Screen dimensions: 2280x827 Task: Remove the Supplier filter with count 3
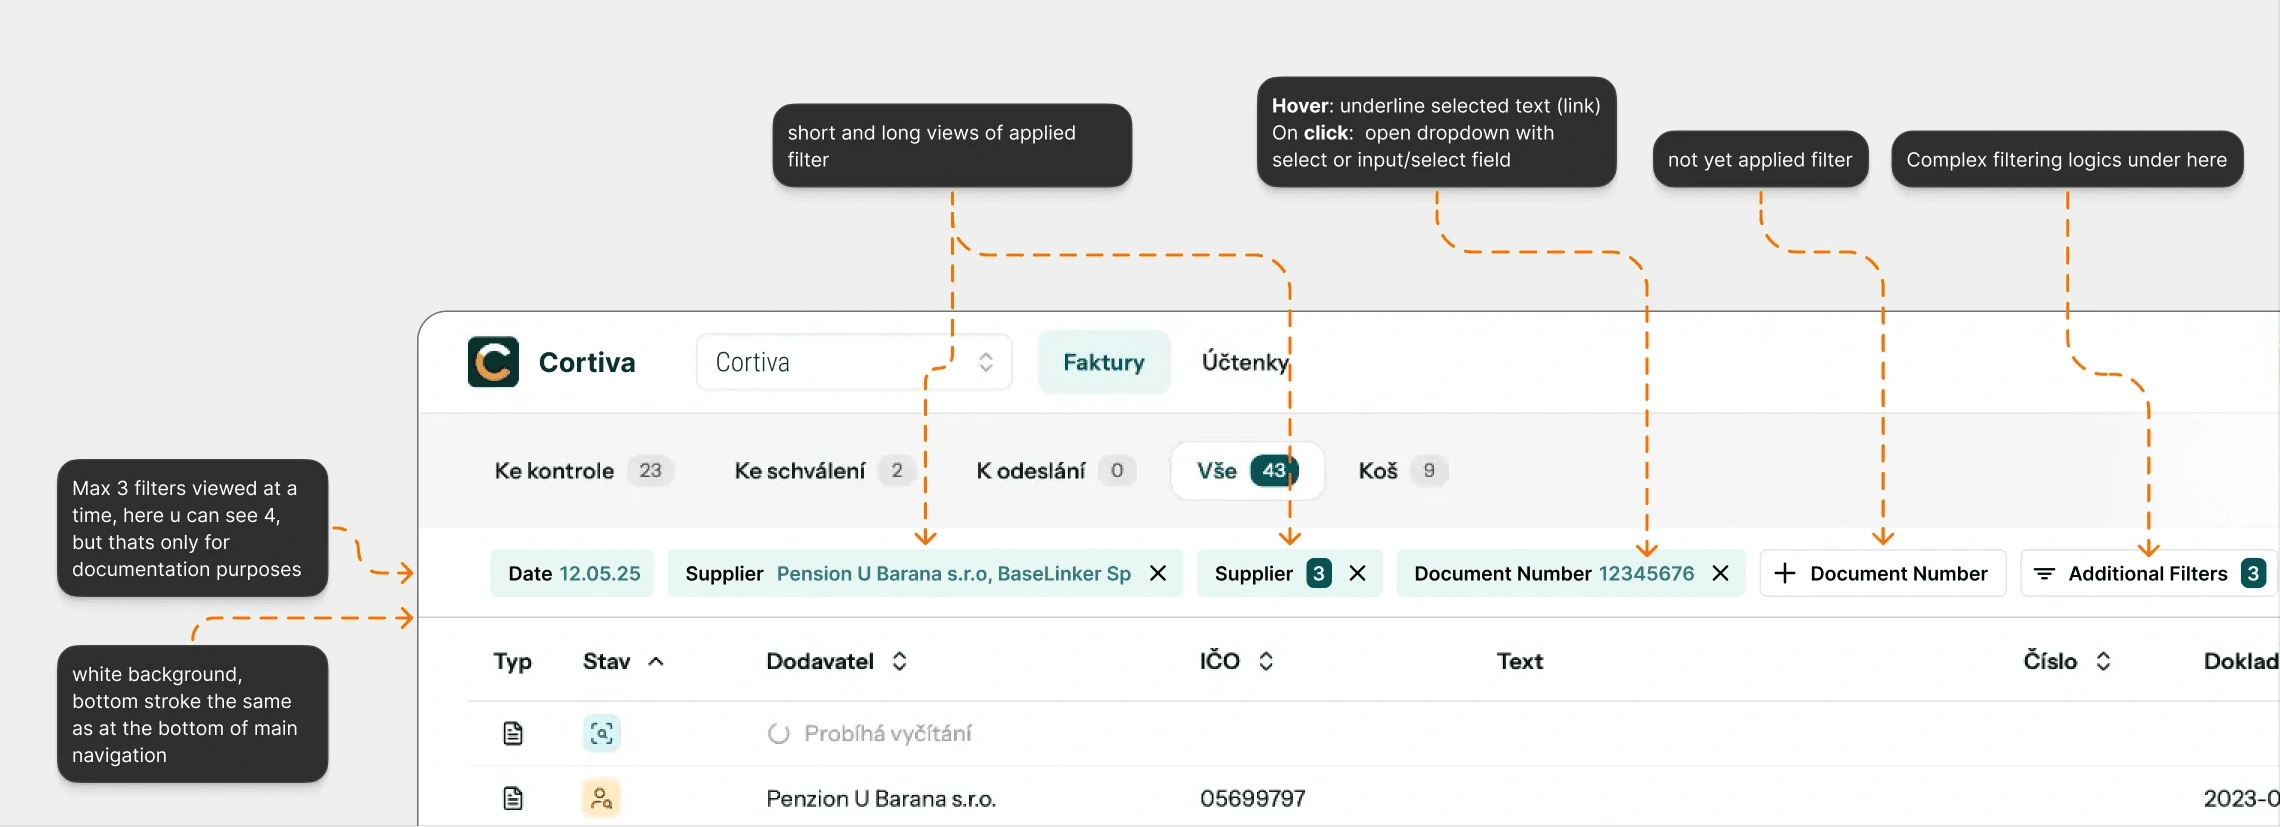(1357, 574)
